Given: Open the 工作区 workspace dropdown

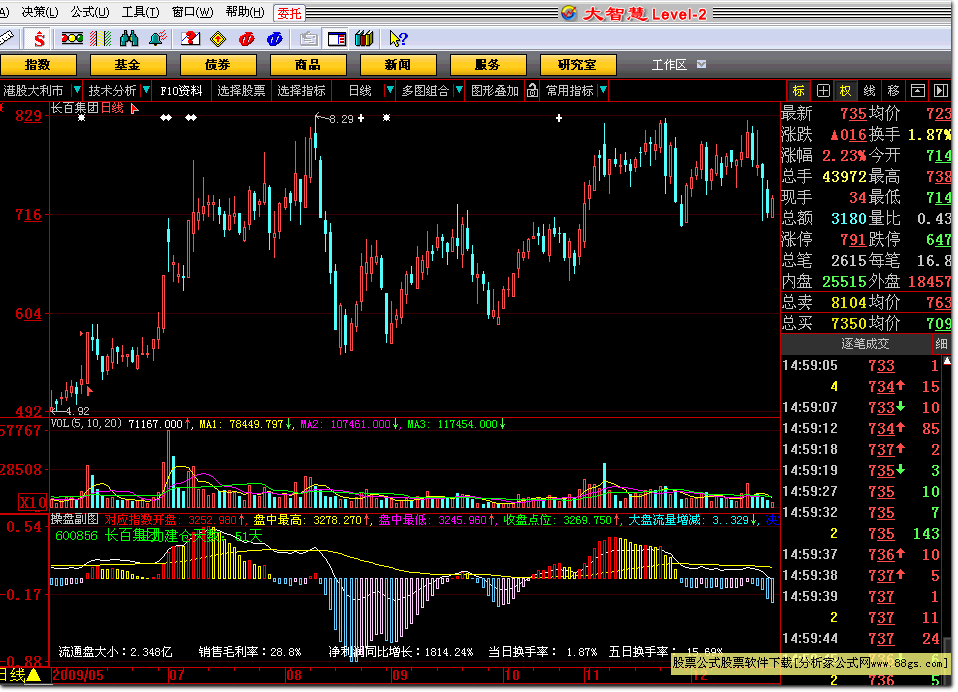Looking at the screenshot, I should [701, 64].
